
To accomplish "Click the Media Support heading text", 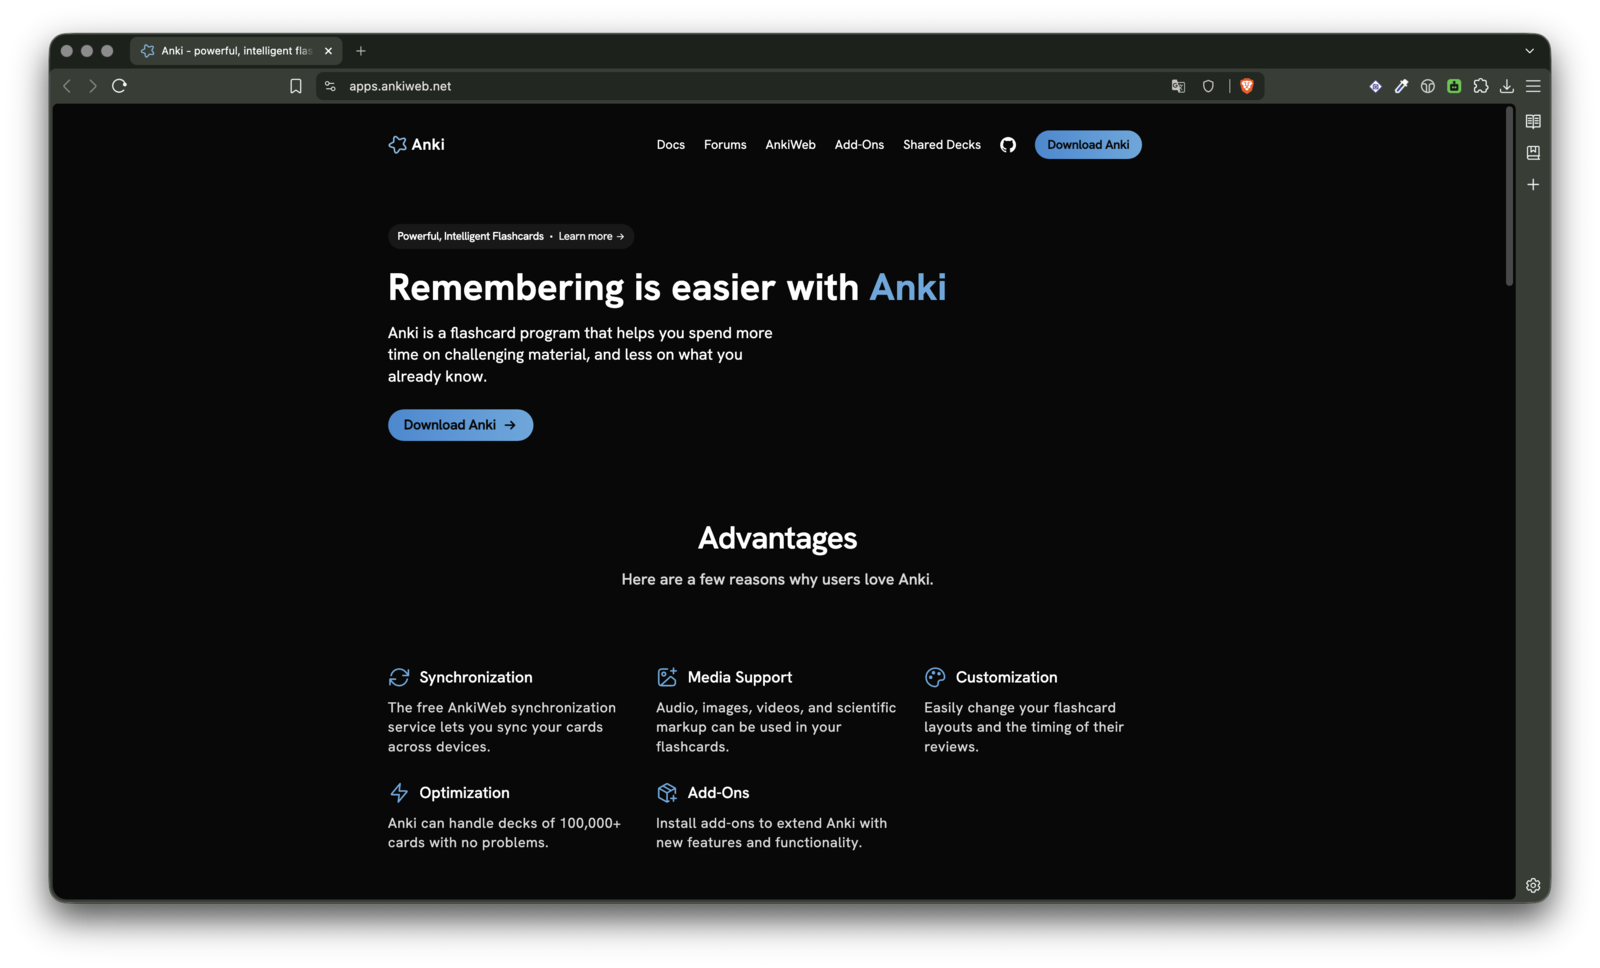I will click(740, 678).
